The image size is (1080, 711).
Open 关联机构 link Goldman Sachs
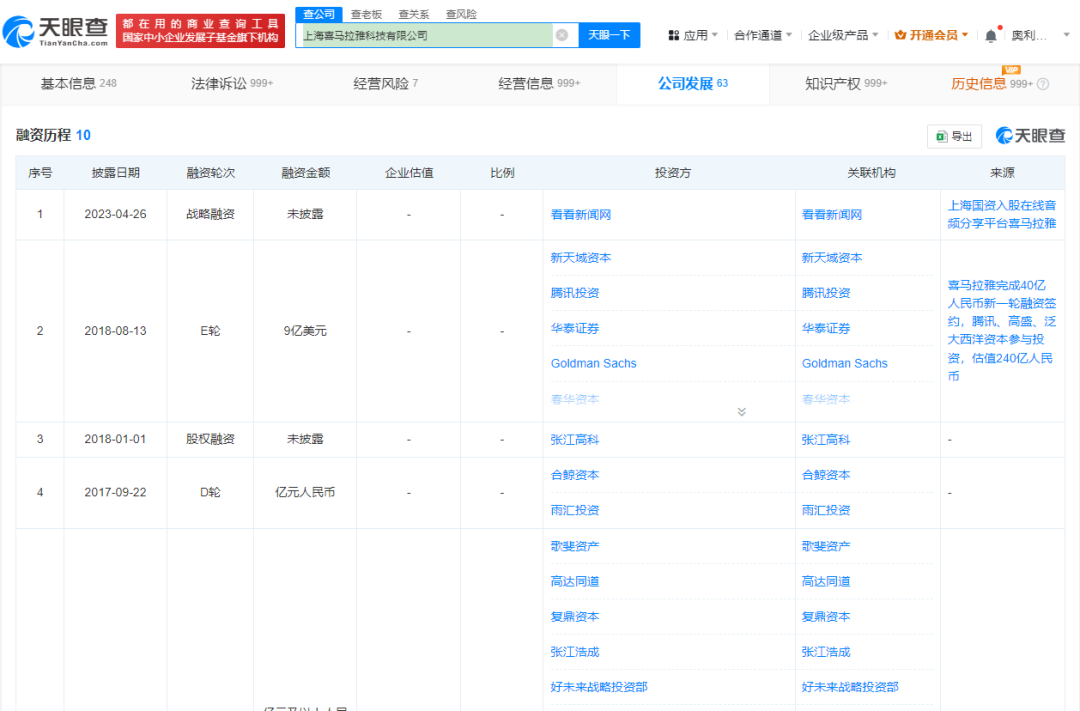pyautogui.click(x=845, y=364)
